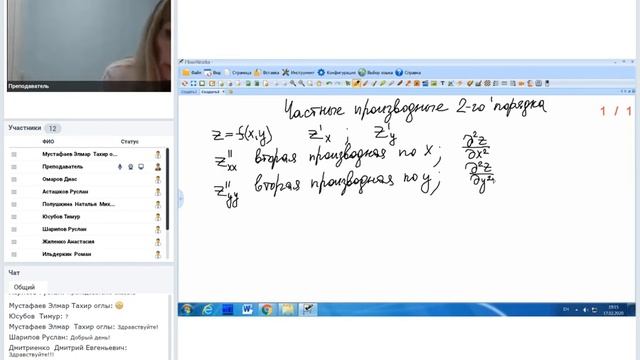Image resolution: width=640 pixels, height=360 pixels.
Task: Tick checkbox beside Ильдеркин Роман
Action: [x=14, y=254]
